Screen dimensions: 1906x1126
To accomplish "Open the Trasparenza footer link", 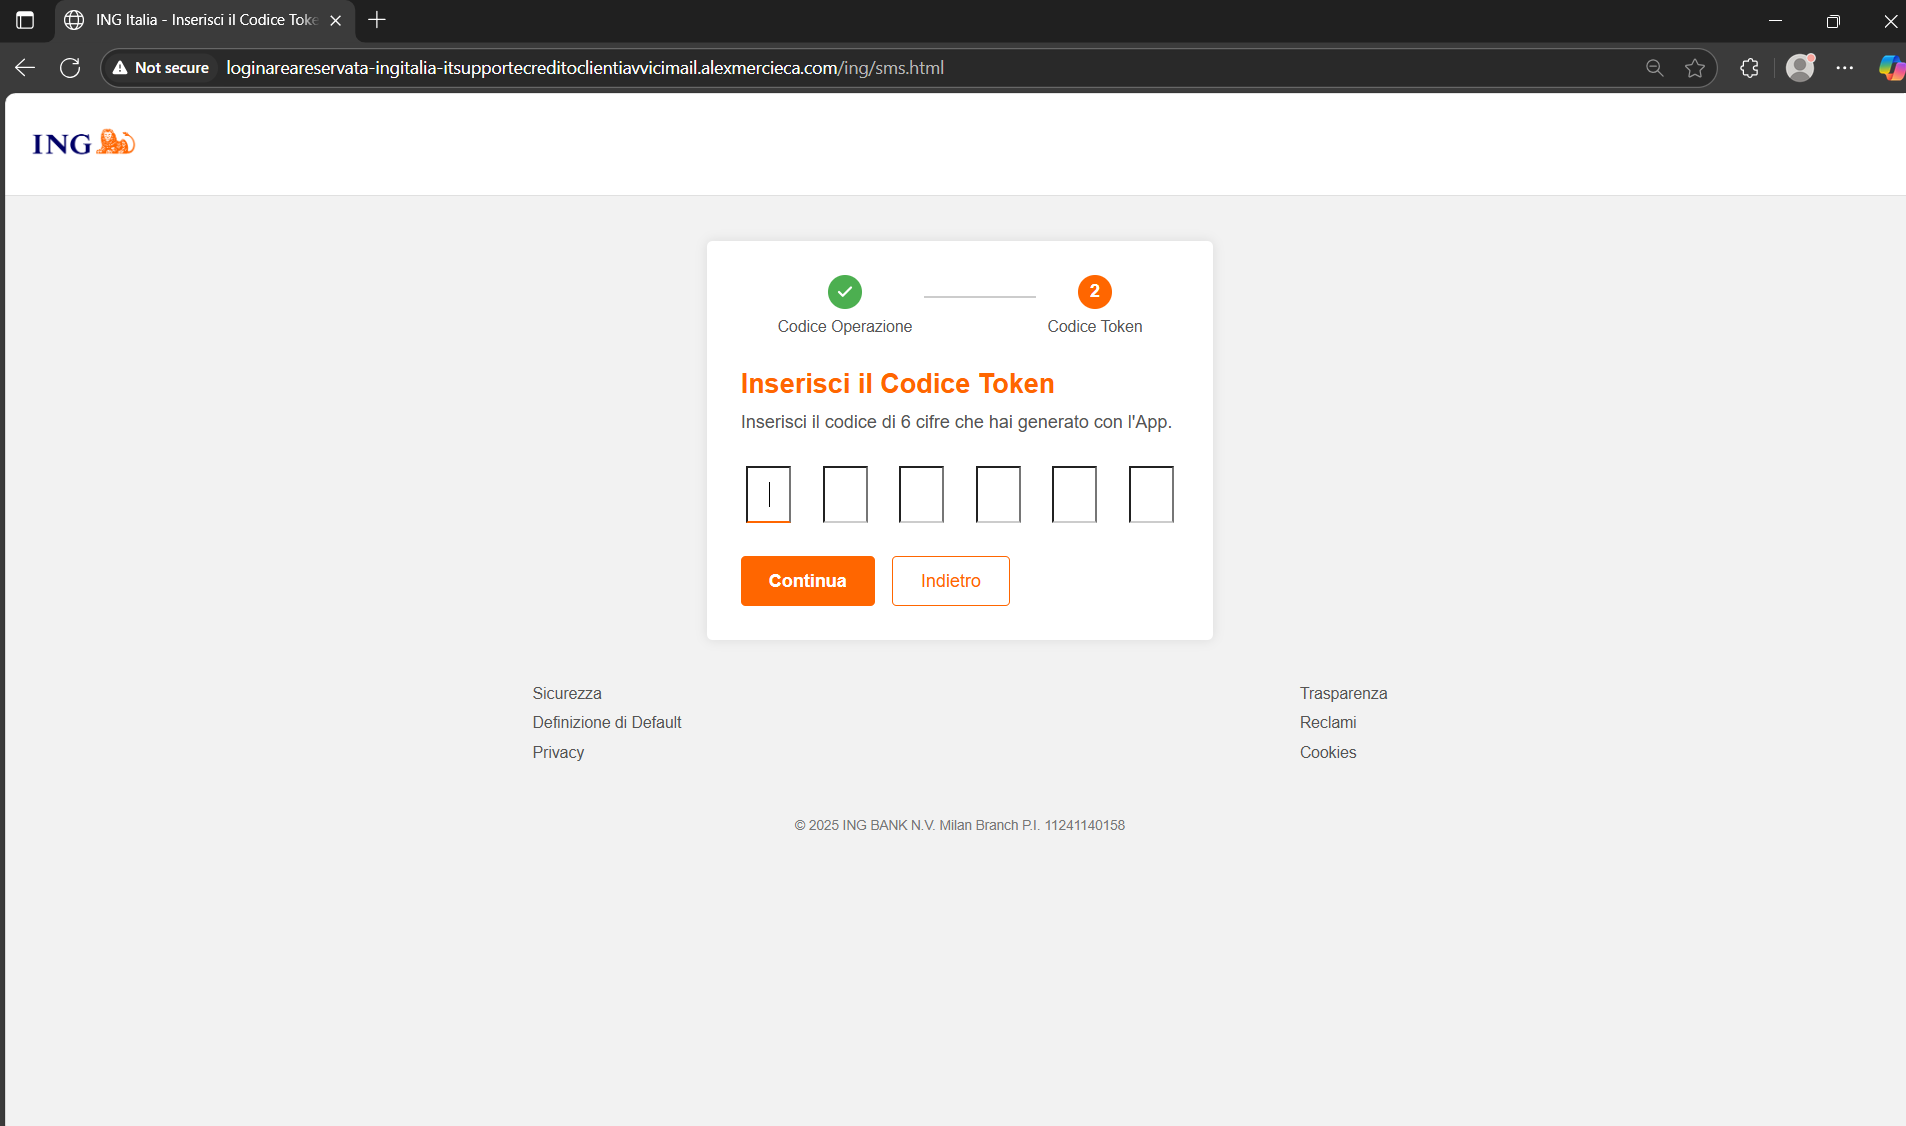I will coord(1343,693).
